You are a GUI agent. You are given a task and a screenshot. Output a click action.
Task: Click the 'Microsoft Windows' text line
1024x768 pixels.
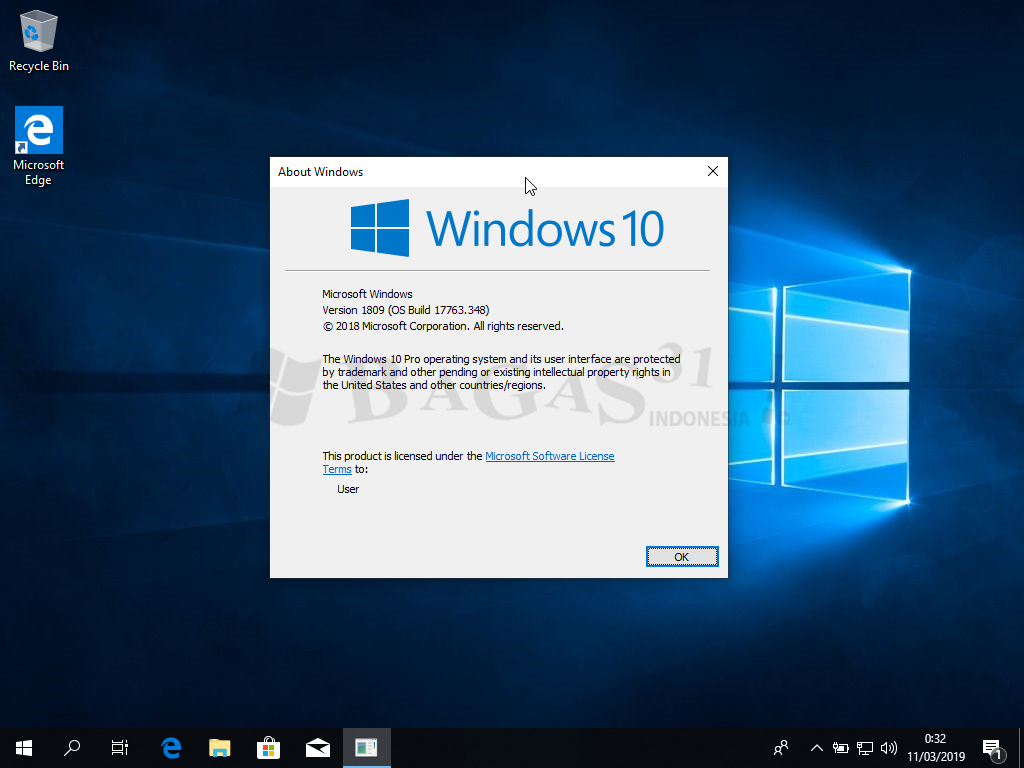pyautogui.click(x=367, y=294)
